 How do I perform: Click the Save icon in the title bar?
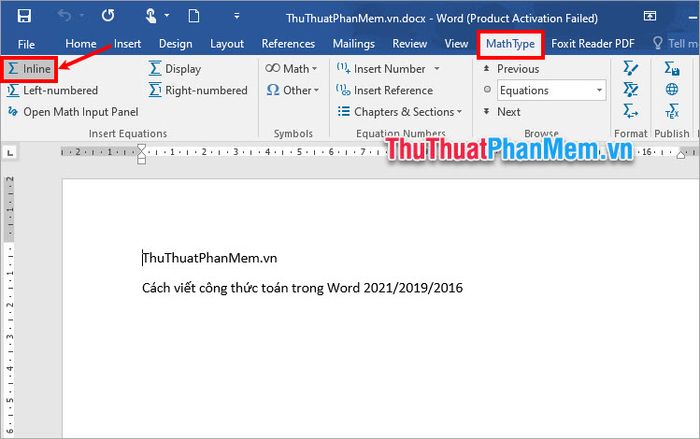pos(24,16)
